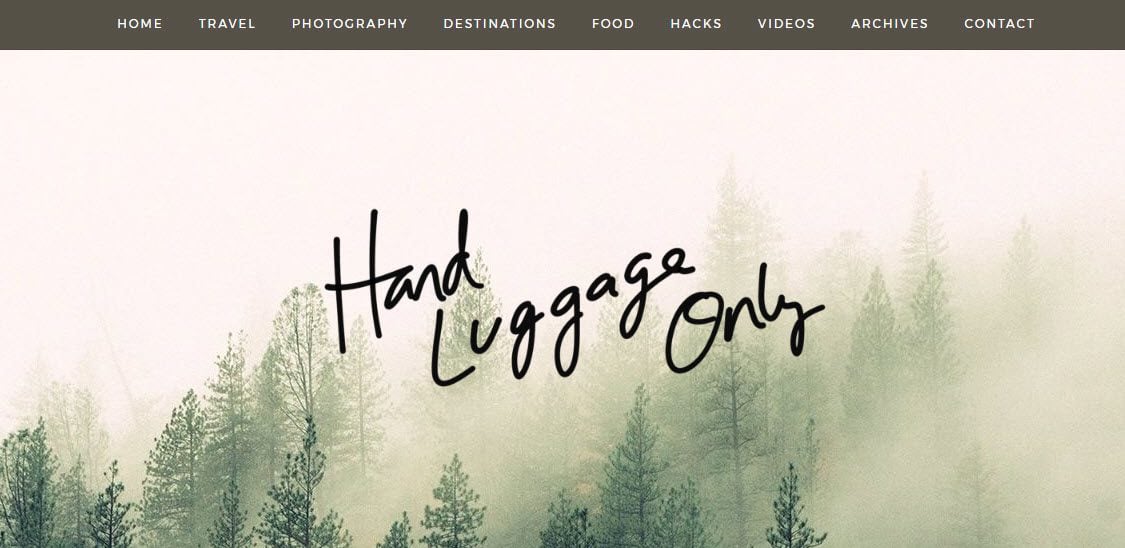
Task: Click the Hand Luggage Only handwritten logo
Action: [574, 297]
